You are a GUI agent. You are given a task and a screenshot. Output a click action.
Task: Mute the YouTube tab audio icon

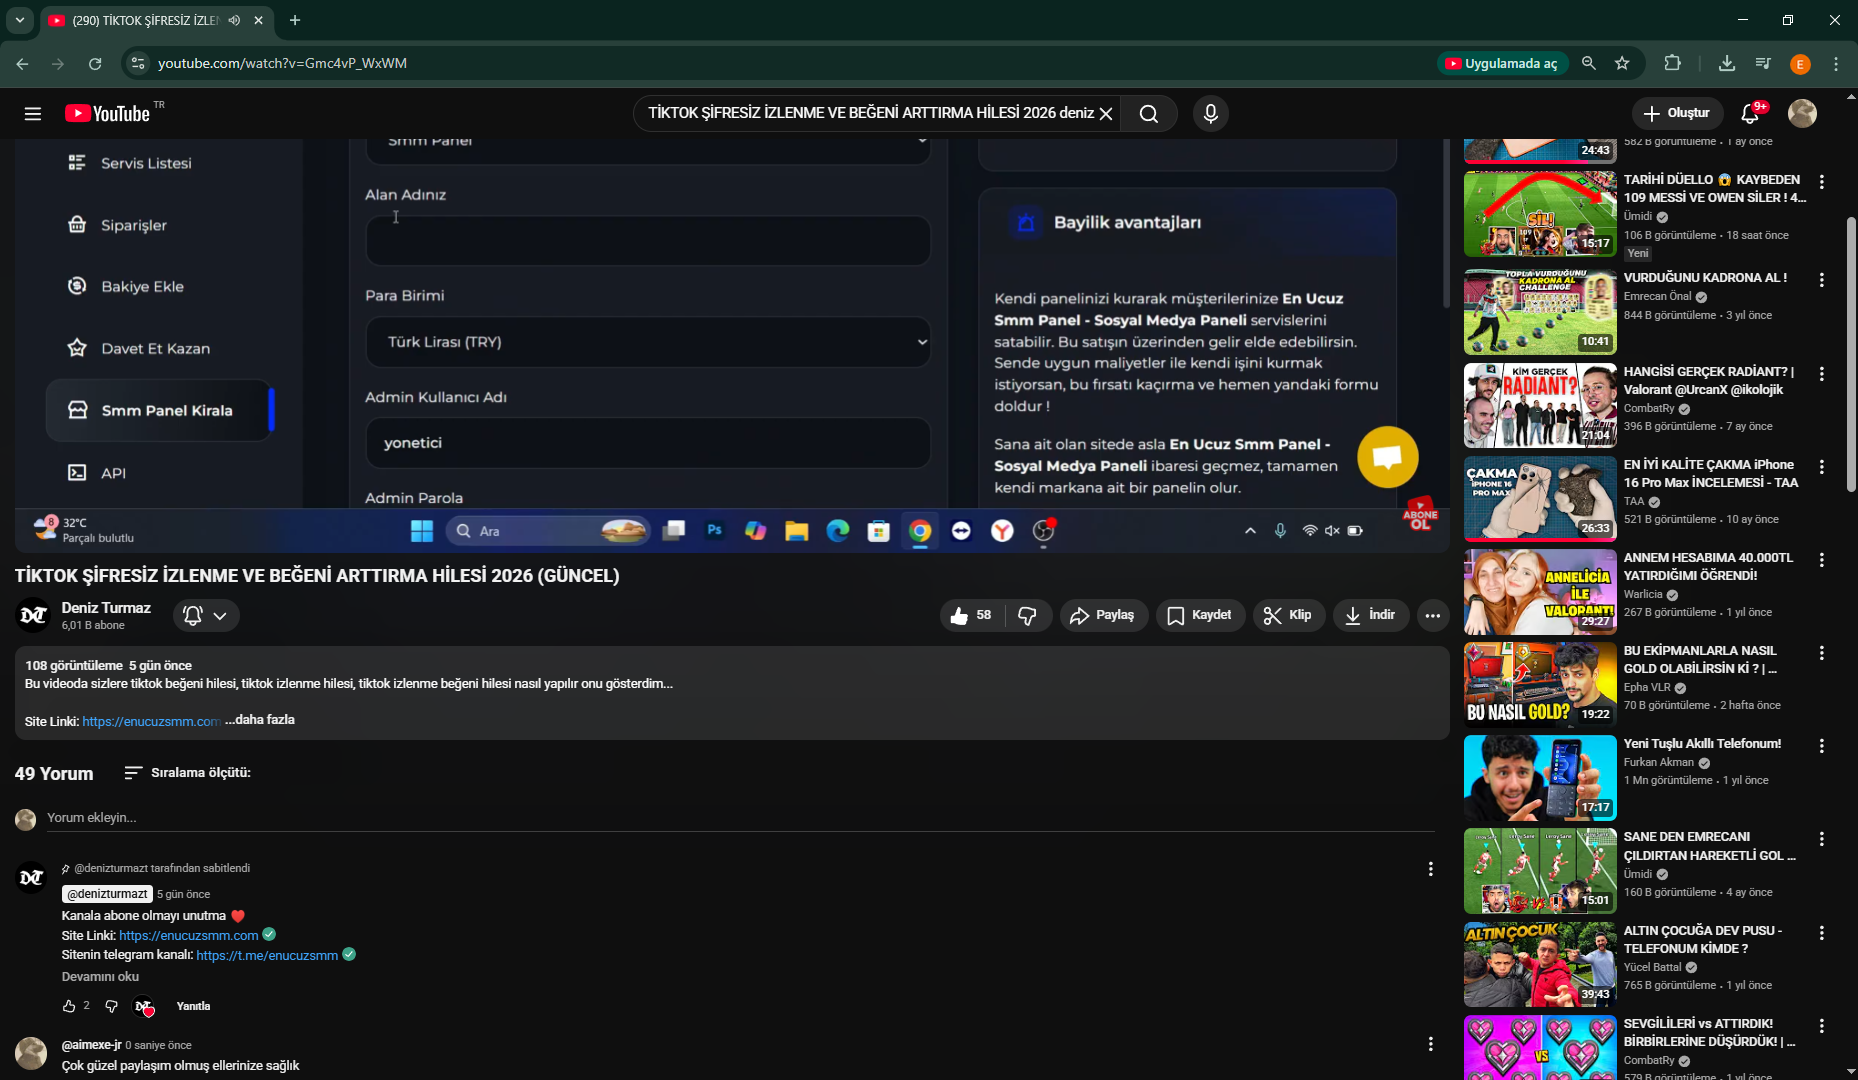(234, 20)
